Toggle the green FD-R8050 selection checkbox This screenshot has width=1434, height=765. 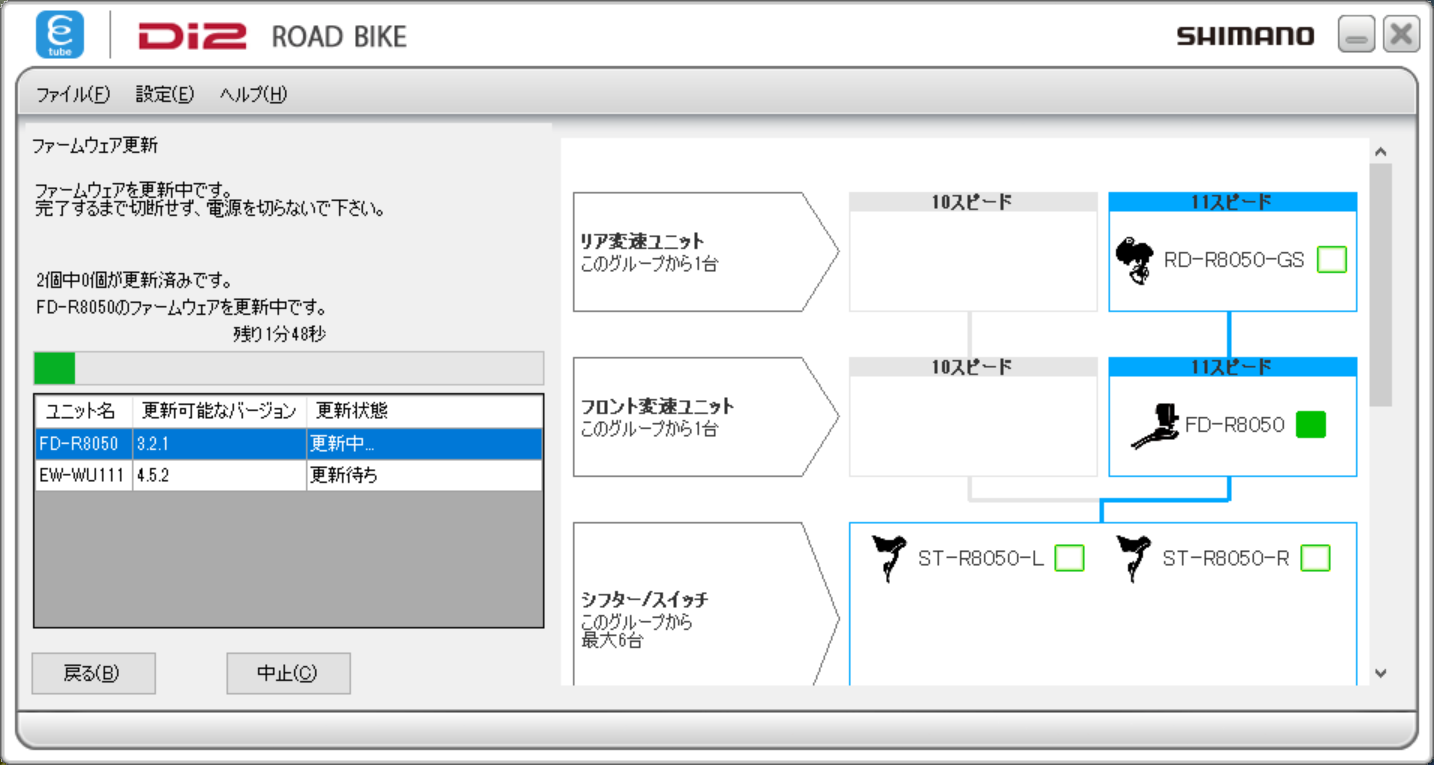1310,426
